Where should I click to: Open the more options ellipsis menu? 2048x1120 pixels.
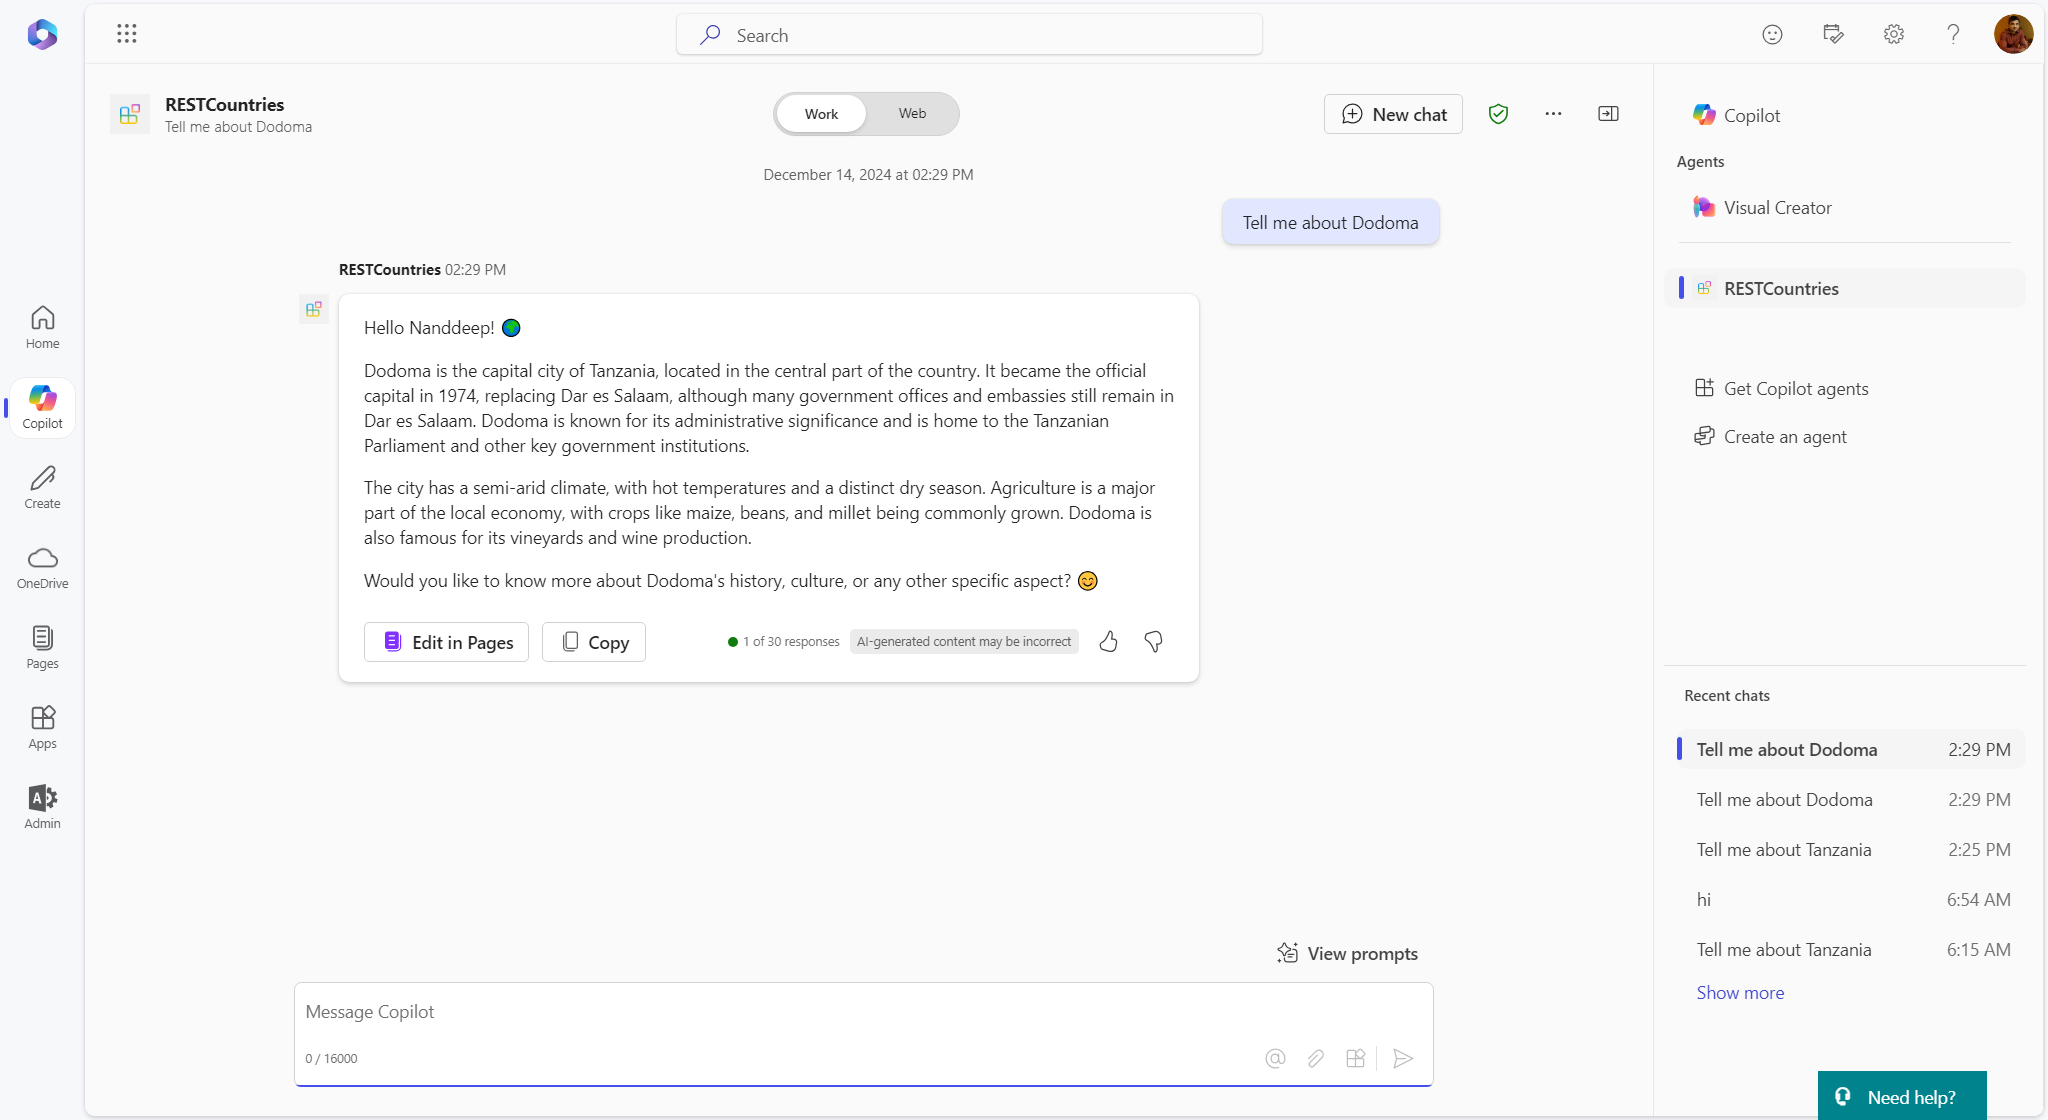[1552, 114]
